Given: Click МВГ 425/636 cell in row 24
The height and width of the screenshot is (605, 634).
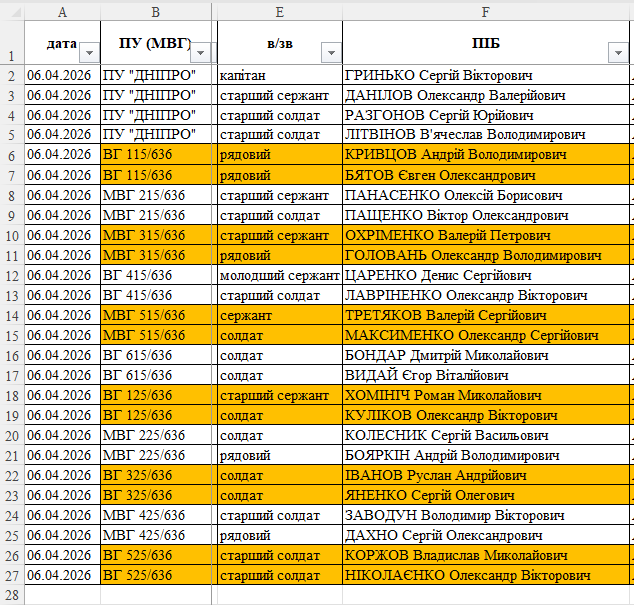Looking at the screenshot, I should (156, 515).
